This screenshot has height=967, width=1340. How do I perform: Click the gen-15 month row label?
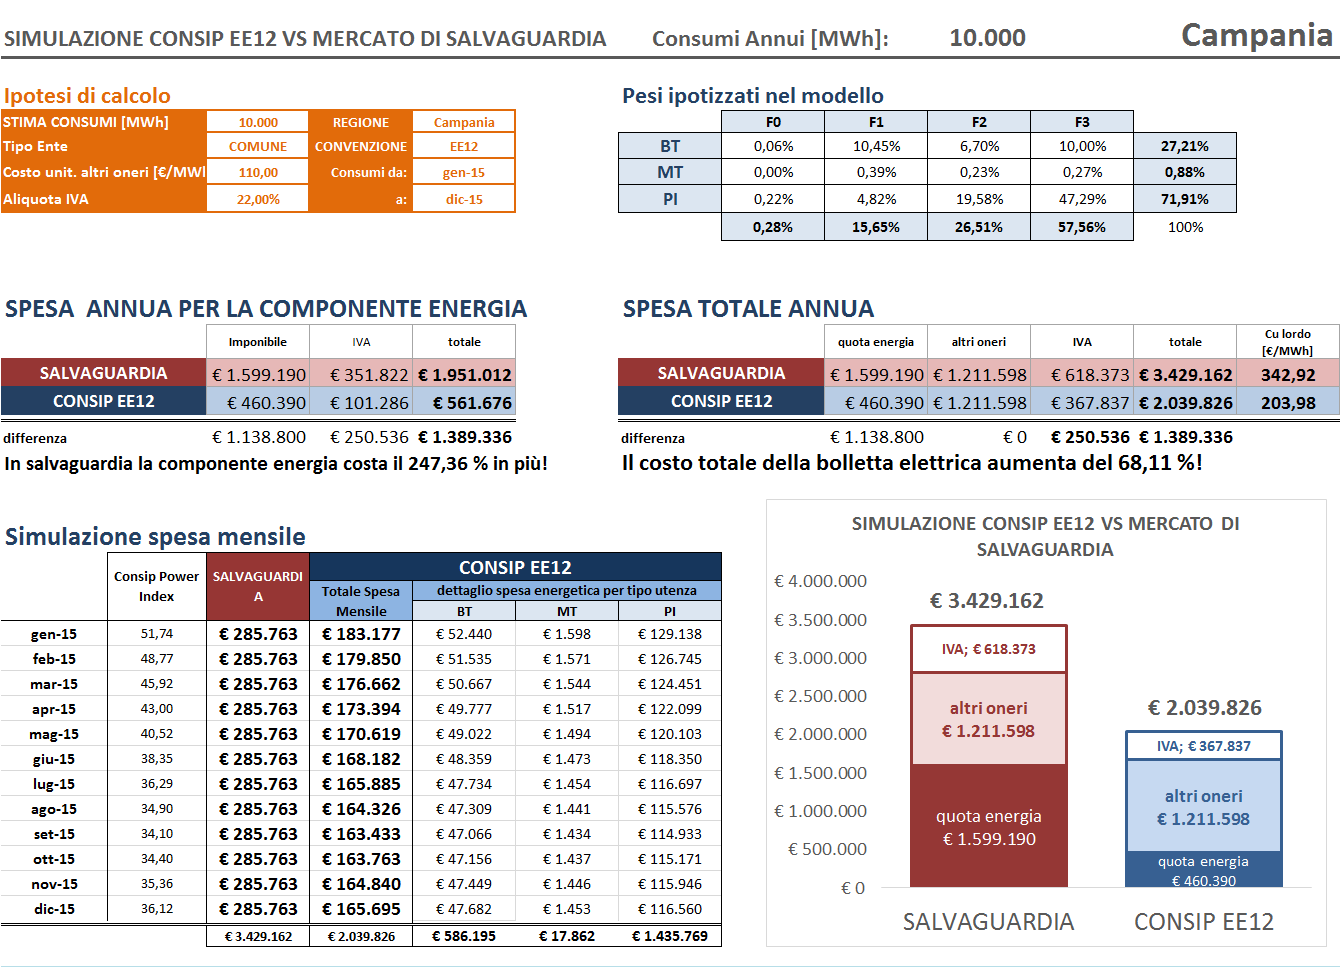(x=54, y=634)
